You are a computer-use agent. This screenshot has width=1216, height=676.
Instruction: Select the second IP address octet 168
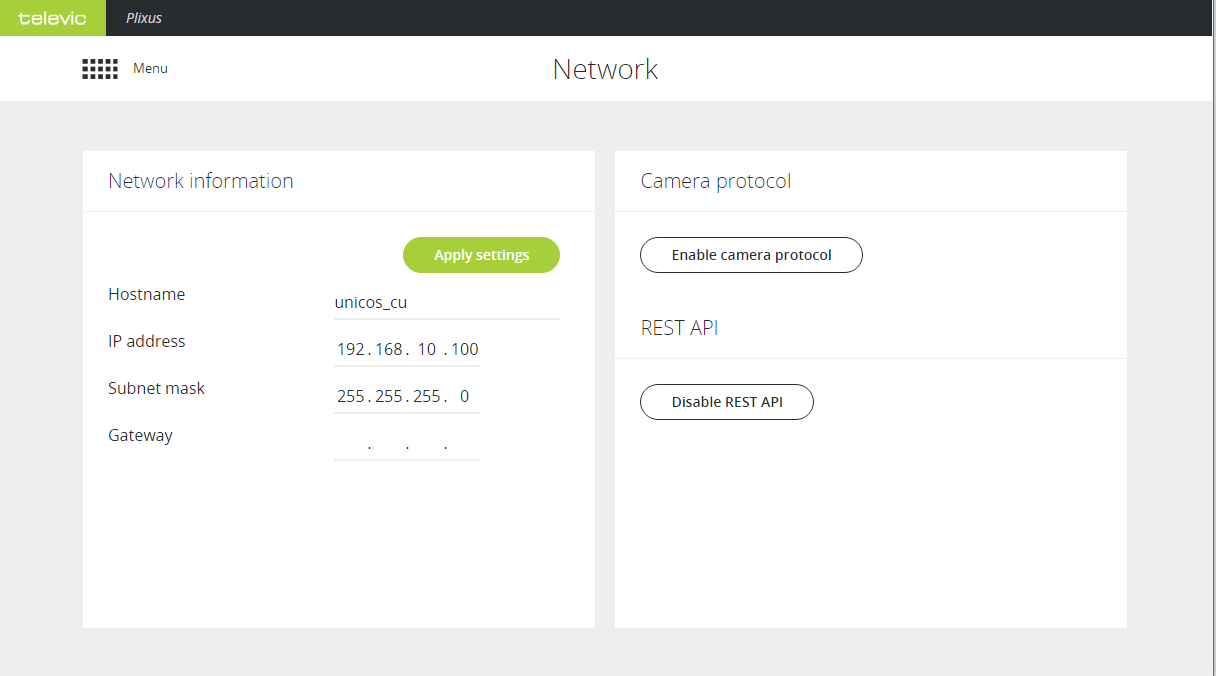coord(389,349)
